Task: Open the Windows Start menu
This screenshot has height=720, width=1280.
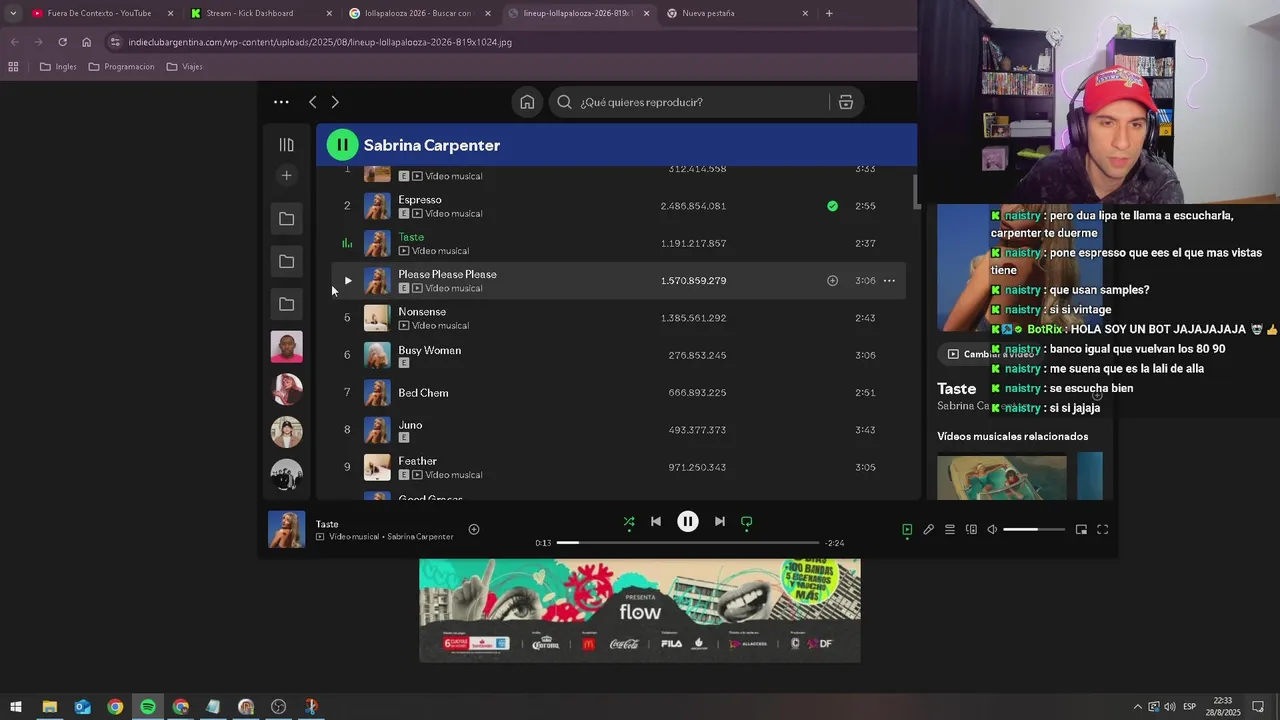Action: [x=16, y=707]
